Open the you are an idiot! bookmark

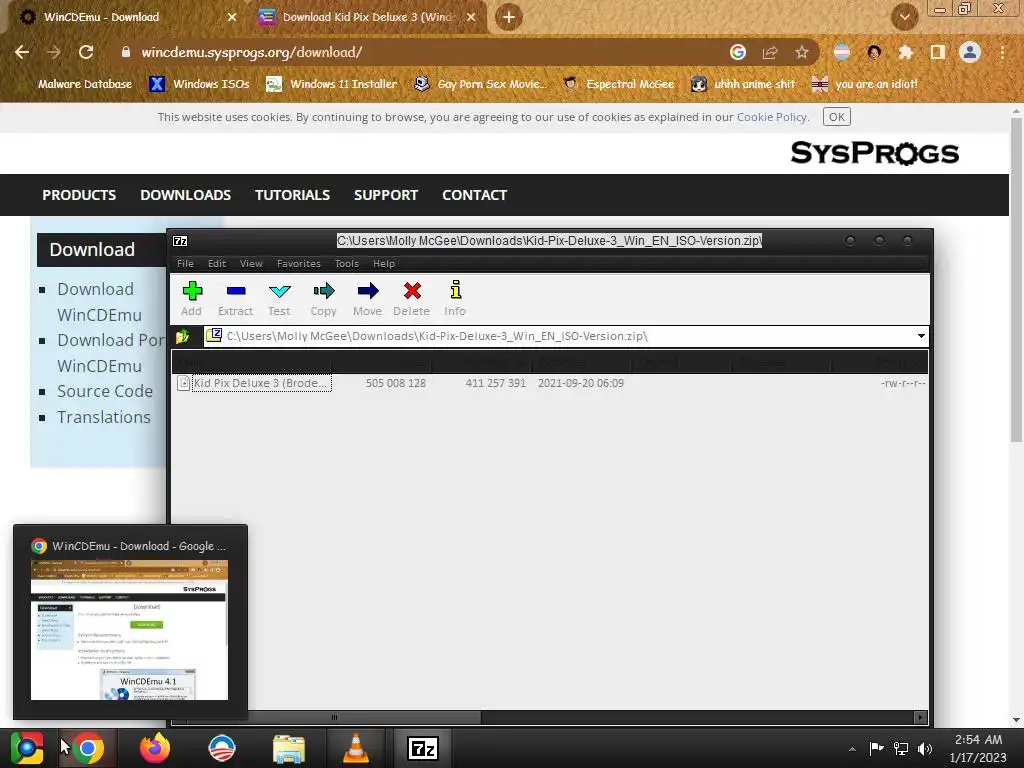pyautogui.click(x=865, y=84)
